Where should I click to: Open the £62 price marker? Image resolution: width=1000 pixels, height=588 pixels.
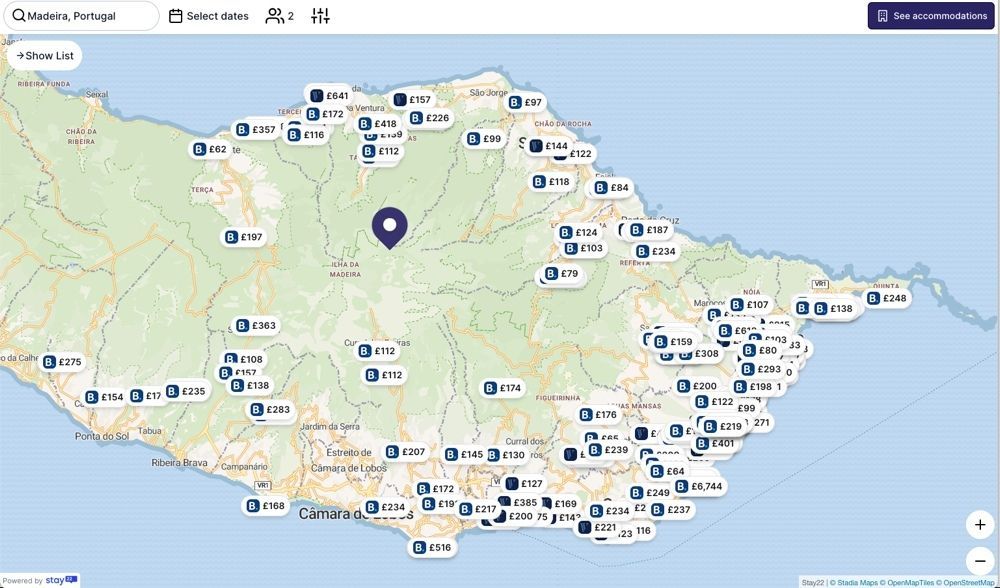click(x=210, y=149)
